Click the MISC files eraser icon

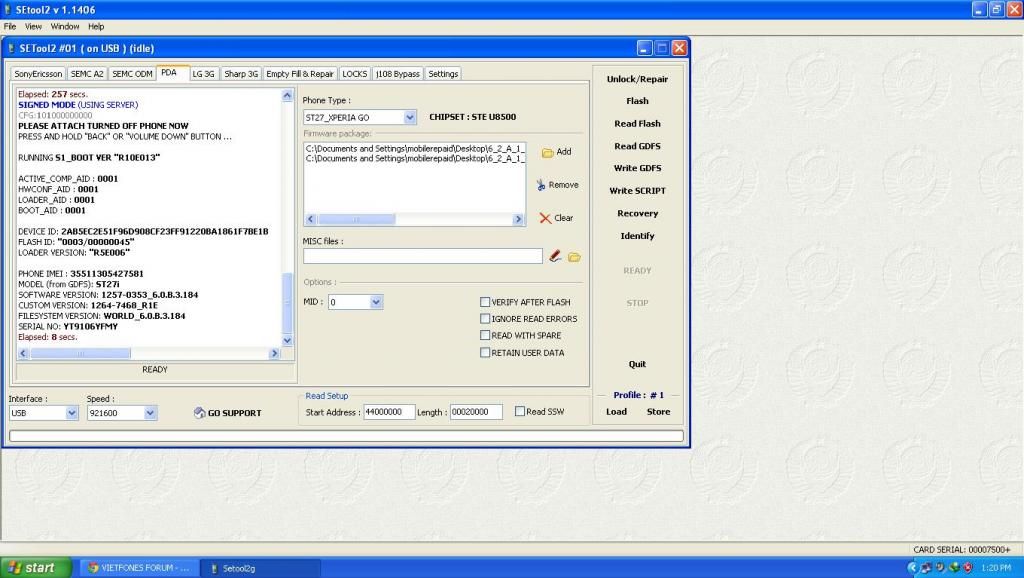pyautogui.click(x=555, y=256)
